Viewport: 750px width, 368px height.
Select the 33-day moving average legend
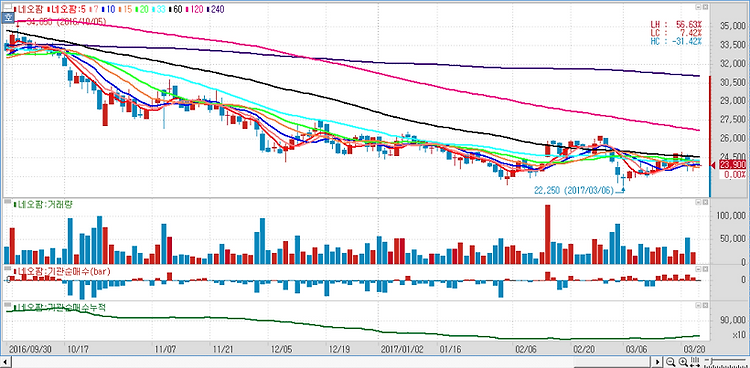coord(159,9)
